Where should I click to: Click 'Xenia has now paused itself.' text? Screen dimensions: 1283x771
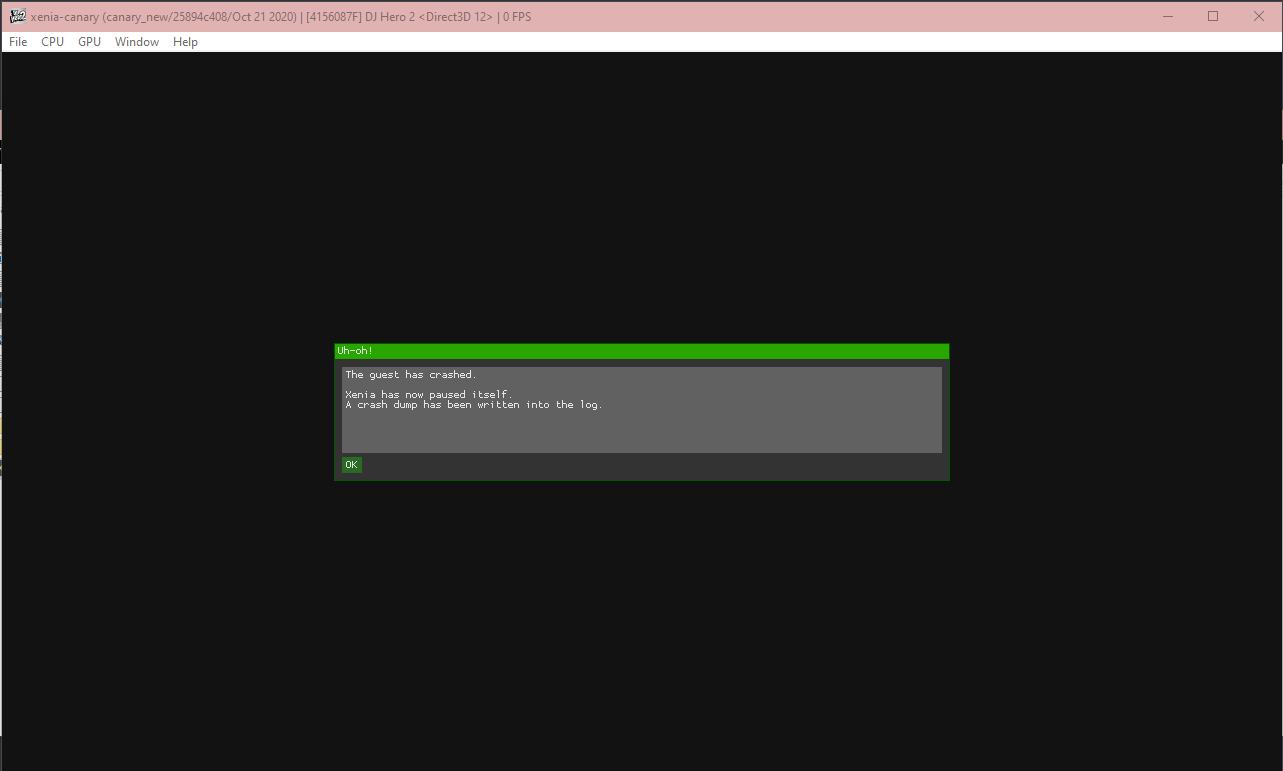tap(428, 395)
